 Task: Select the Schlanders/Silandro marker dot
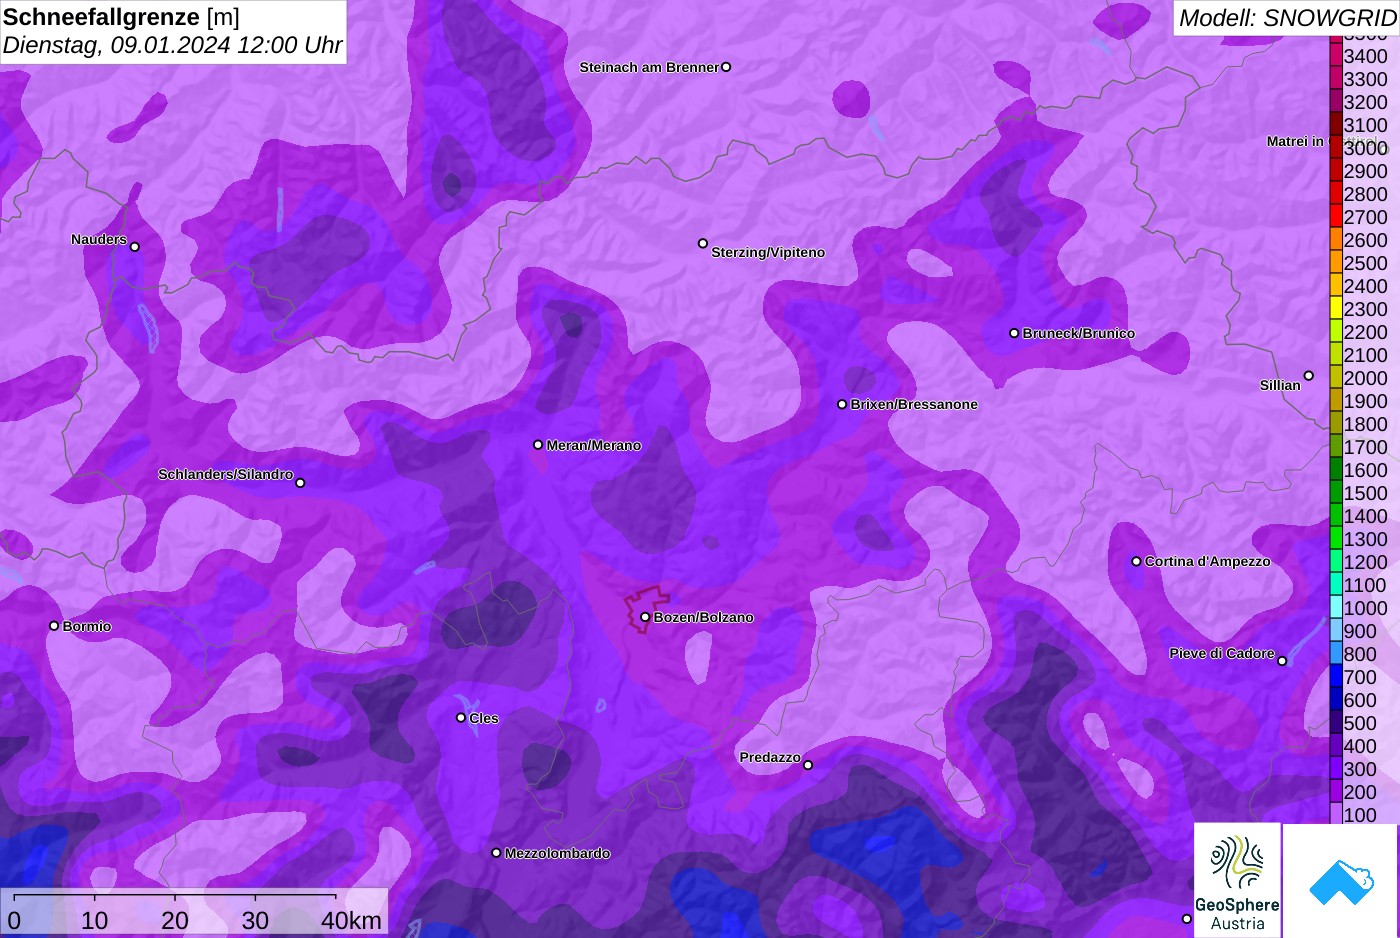300,483
